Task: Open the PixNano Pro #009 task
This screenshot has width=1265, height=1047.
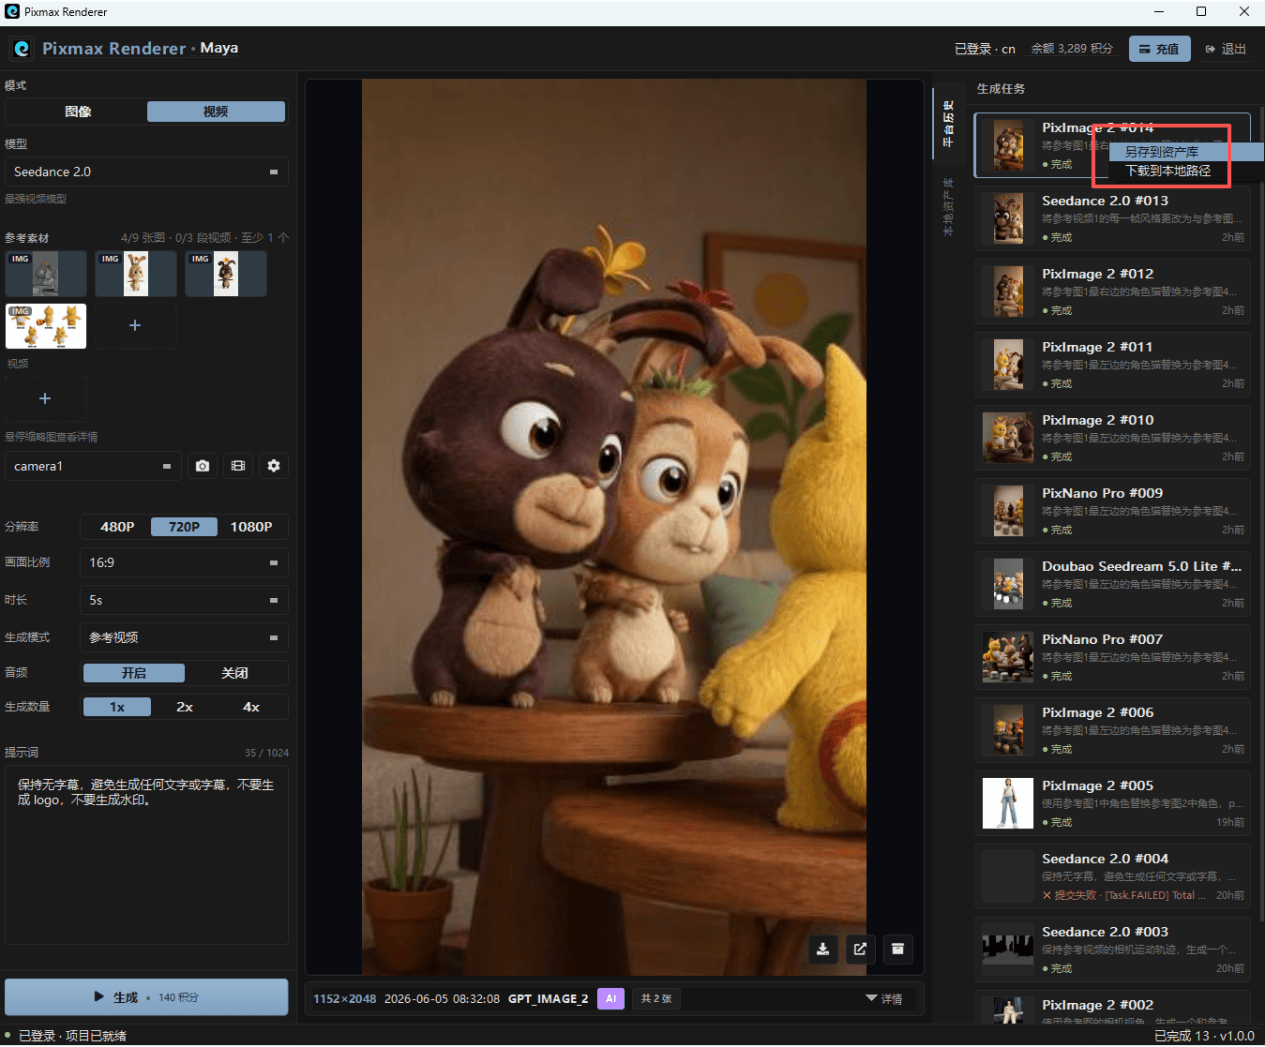Action: (x=1112, y=511)
